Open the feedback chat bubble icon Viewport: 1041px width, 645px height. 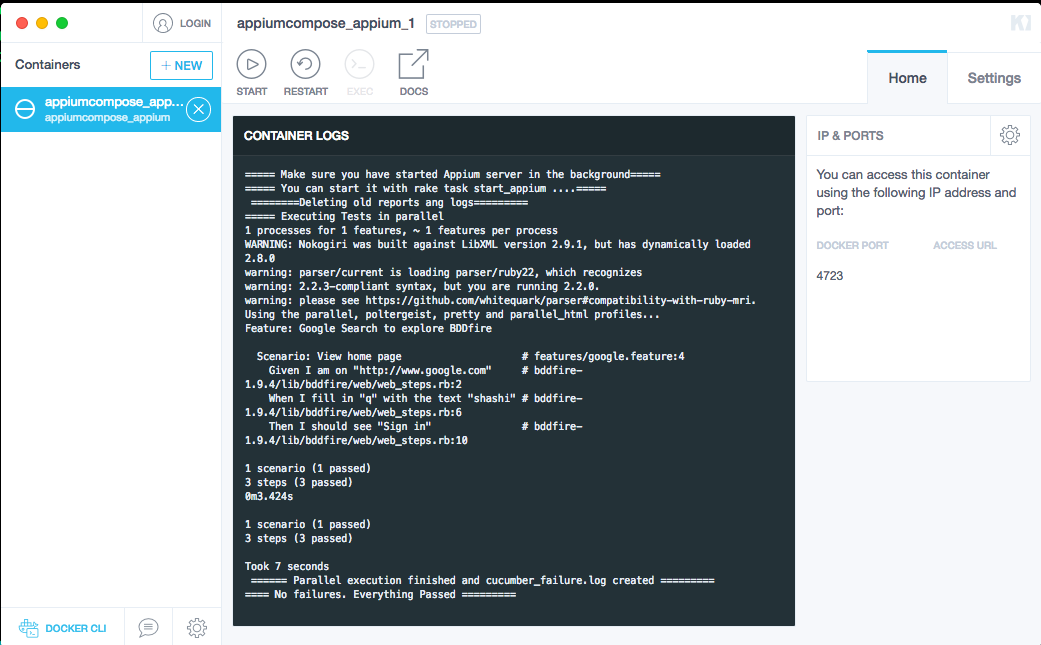click(148, 627)
